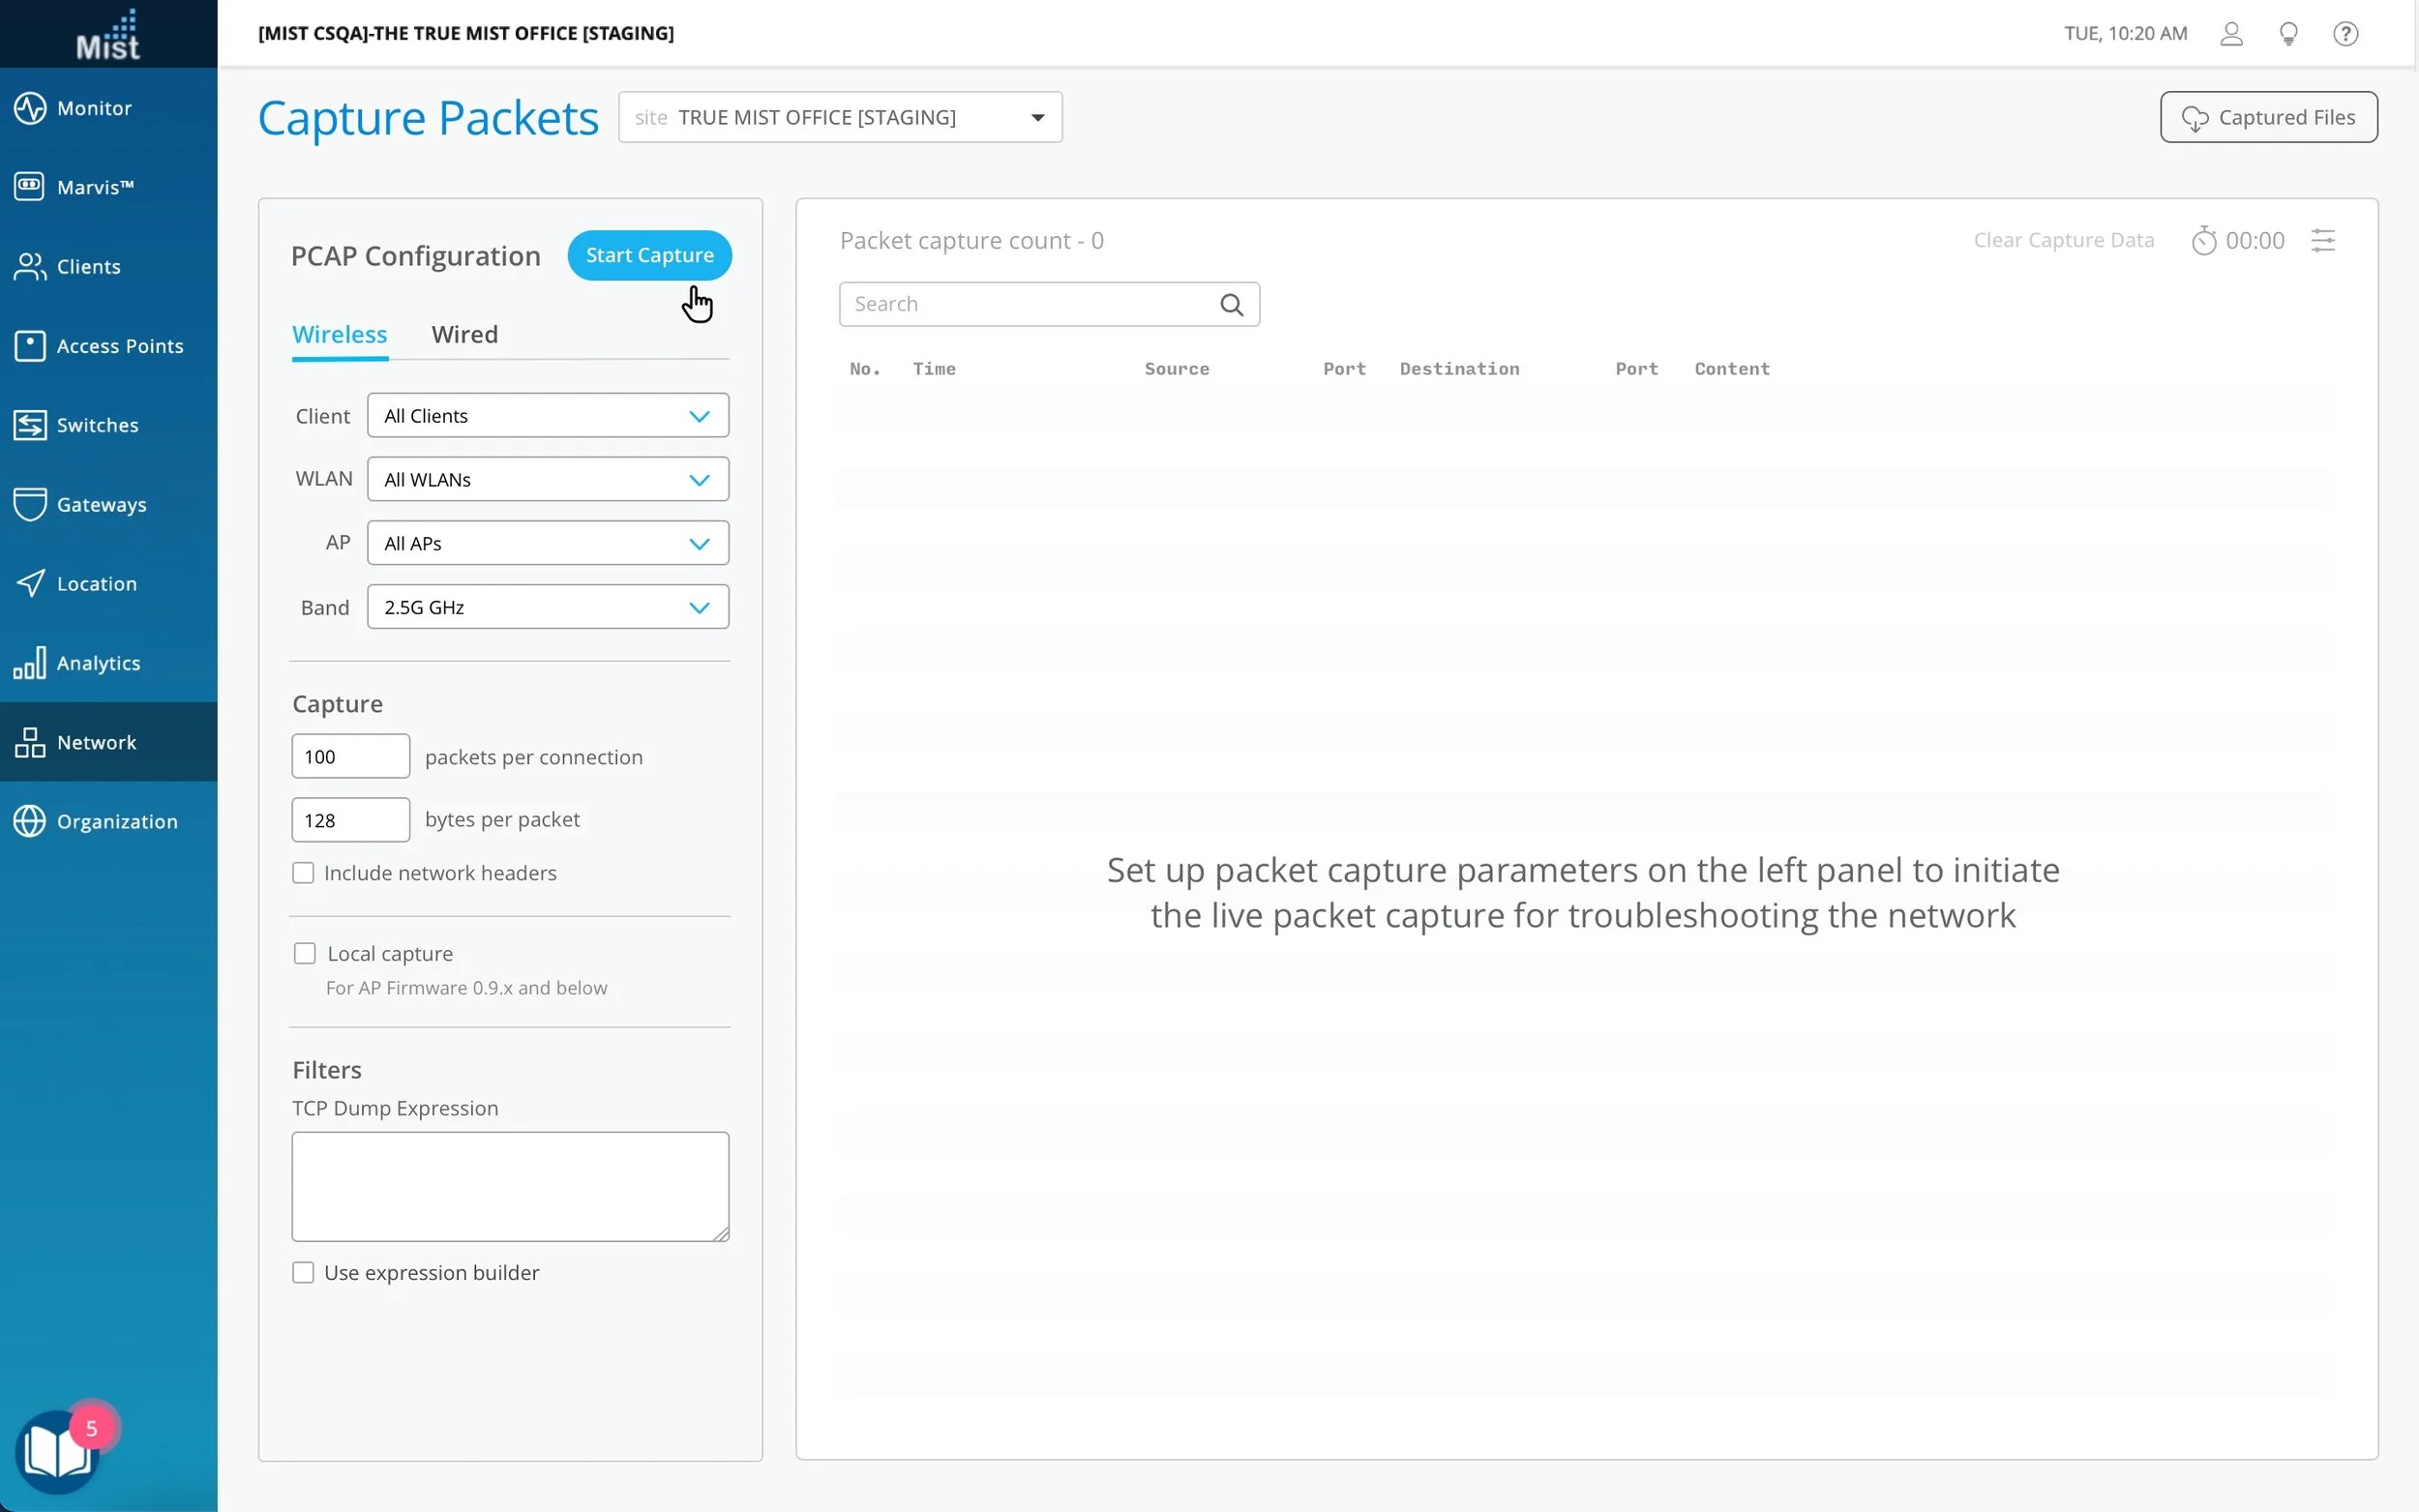2419x1512 pixels.
Task: Toggle Use expression builder checkbox
Action: (x=303, y=1273)
